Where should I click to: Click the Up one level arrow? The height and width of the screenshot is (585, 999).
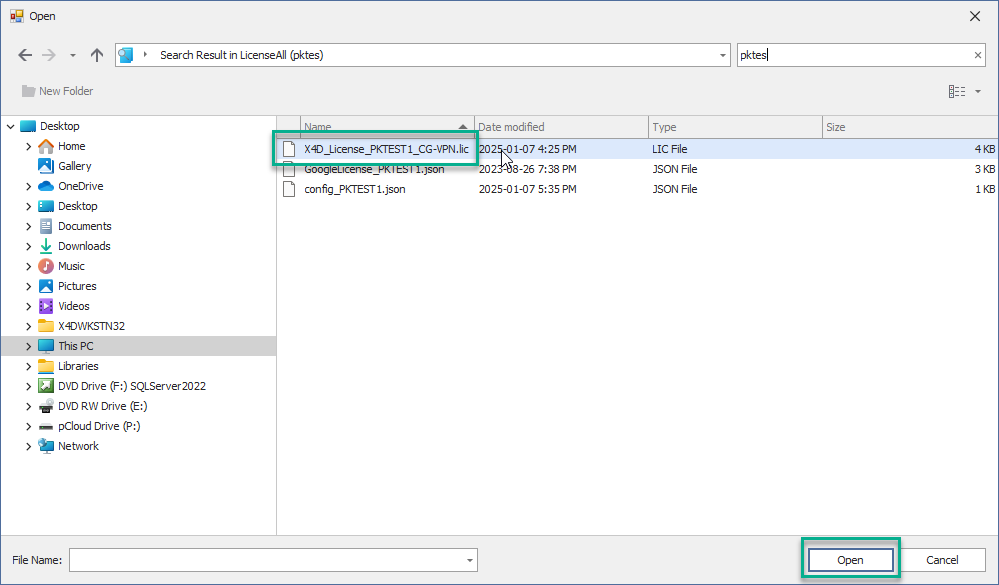(x=97, y=55)
